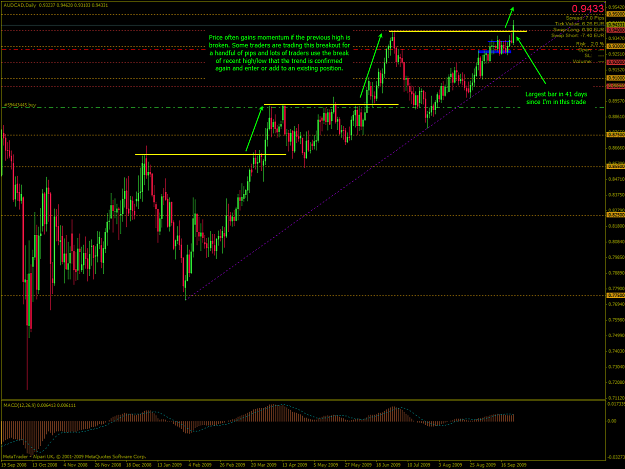Select the 'Price often gains momentum' annotation text
Image resolution: width=625 pixels, height=469 pixels.
coord(279,53)
